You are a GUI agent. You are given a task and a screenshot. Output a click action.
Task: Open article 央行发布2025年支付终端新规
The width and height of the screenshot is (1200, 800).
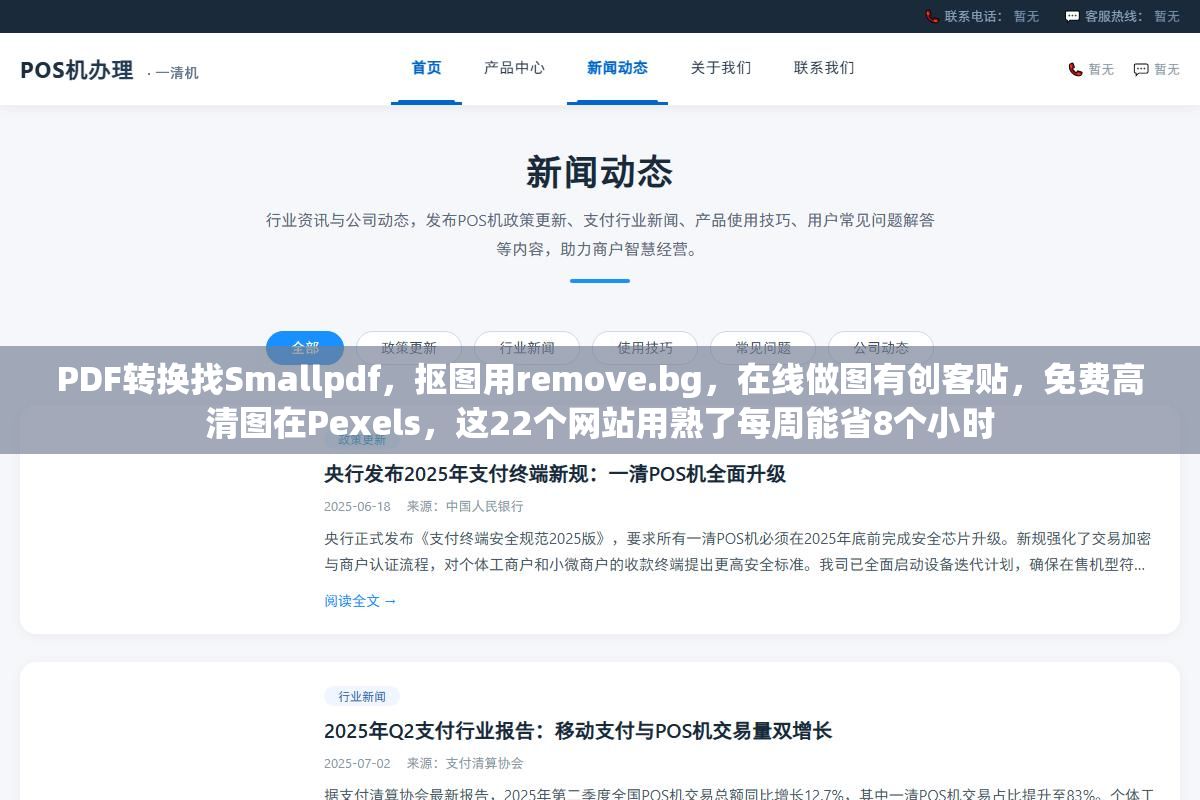(x=555, y=474)
